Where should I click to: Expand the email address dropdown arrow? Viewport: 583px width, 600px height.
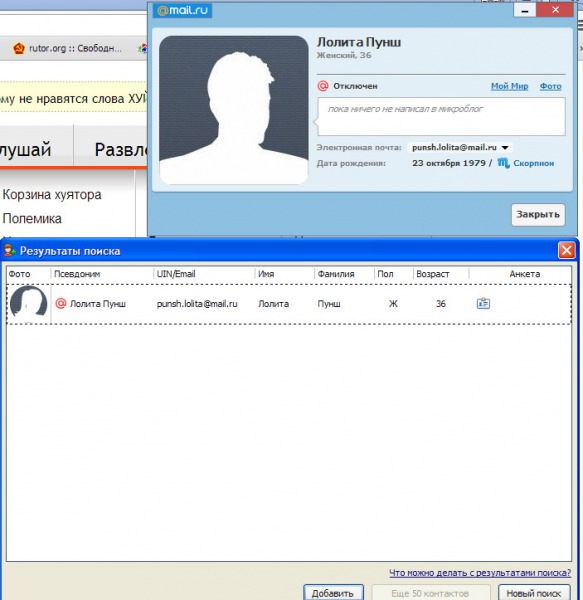pyautogui.click(x=505, y=148)
